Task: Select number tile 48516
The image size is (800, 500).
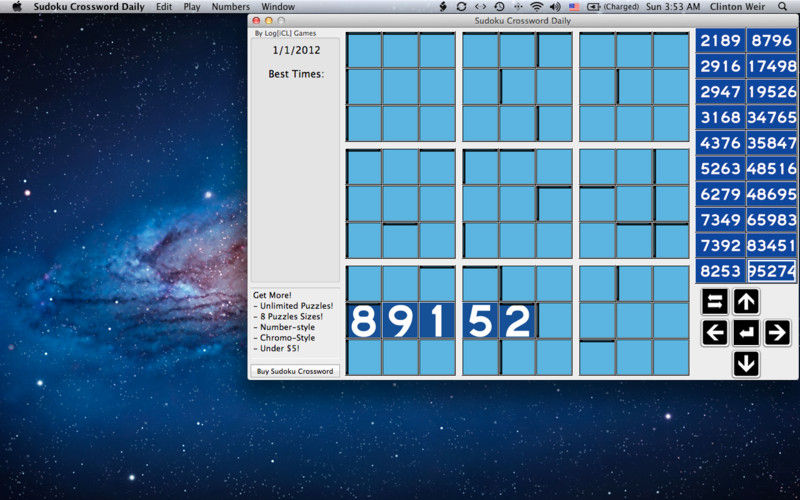Action: pyautogui.click(x=771, y=168)
